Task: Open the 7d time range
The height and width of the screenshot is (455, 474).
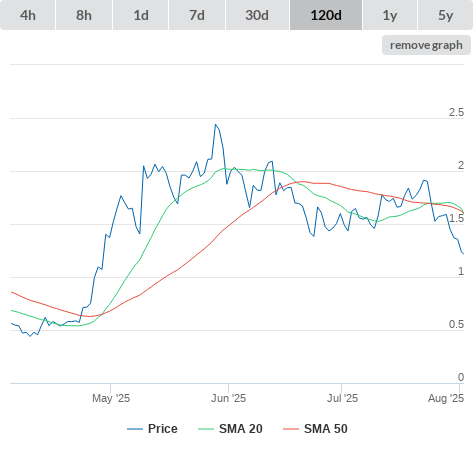Action: pos(197,15)
